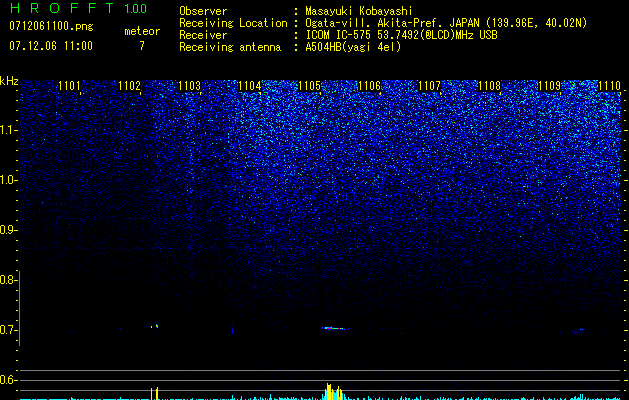Click the observer name Masayuki Kobayashi
This screenshot has width=629, height=400.
359,11
